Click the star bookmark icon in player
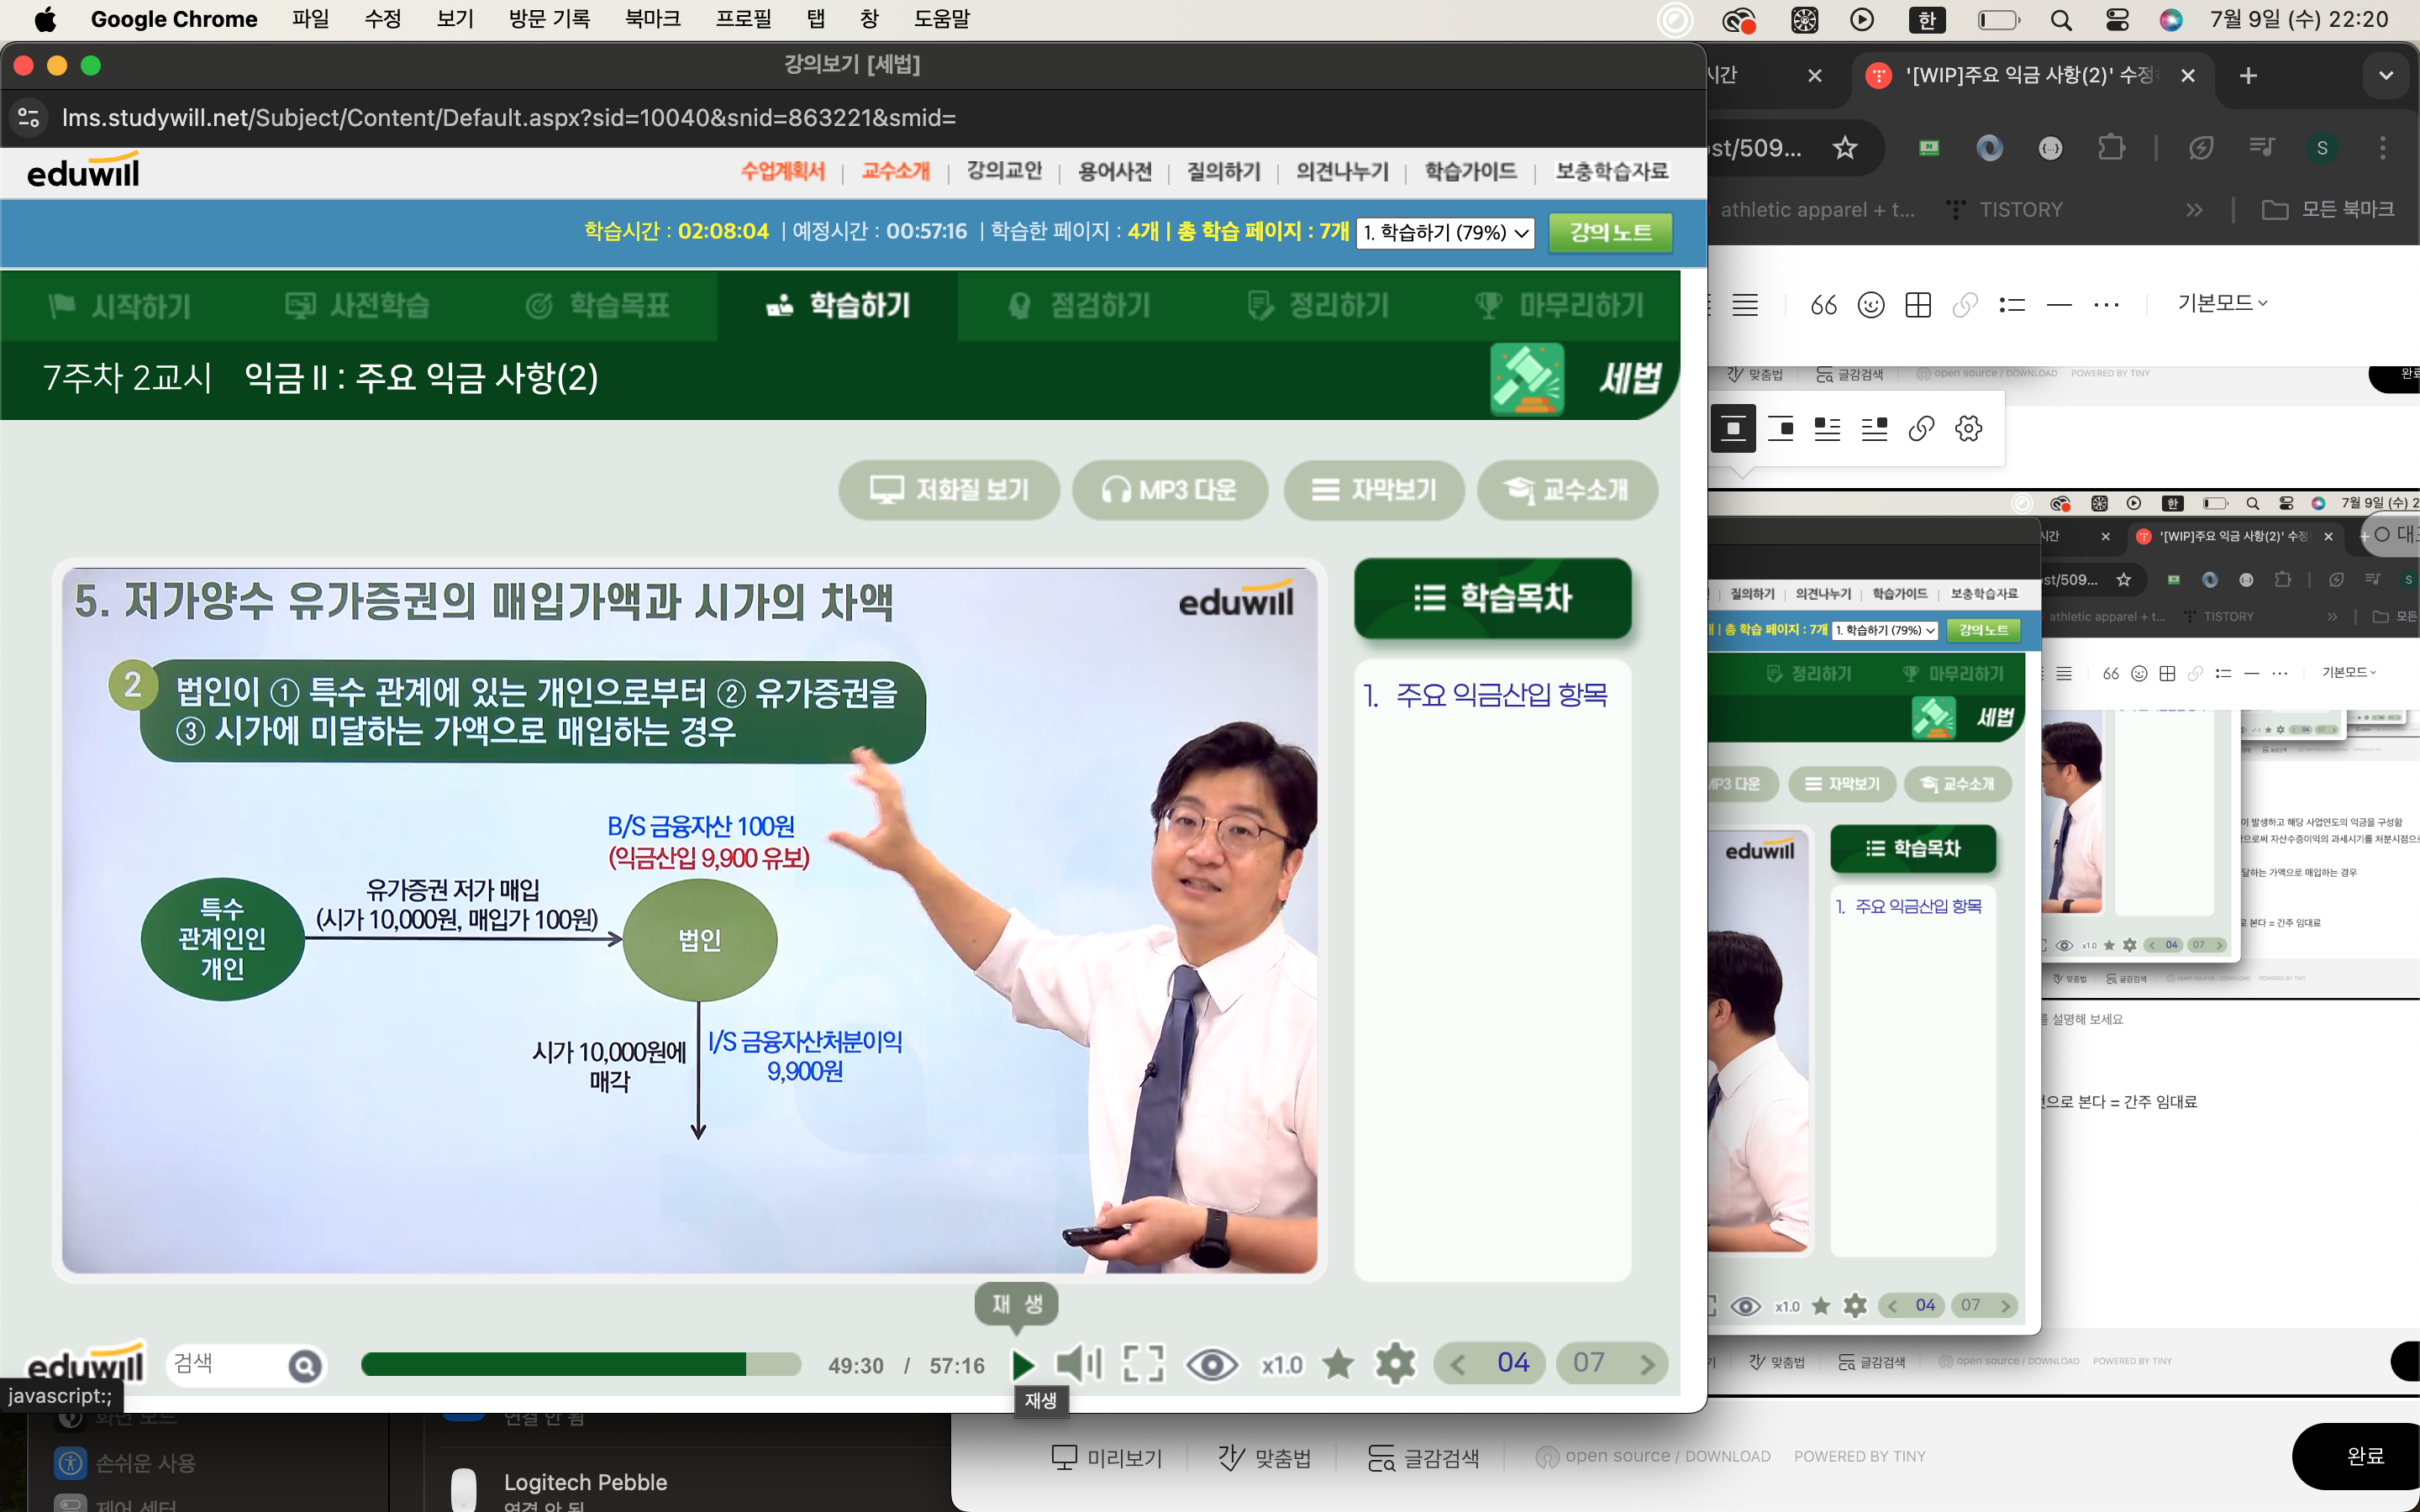This screenshot has height=1512, width=2420. tap(1337, 1364)
